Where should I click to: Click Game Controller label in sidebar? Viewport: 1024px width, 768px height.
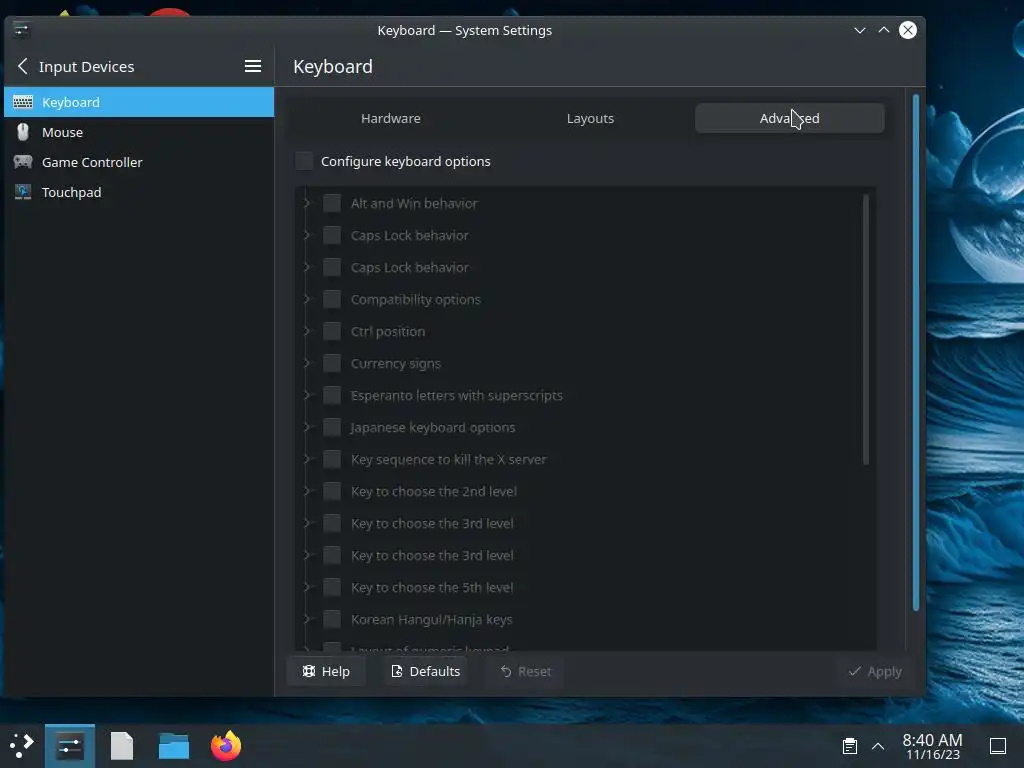click(92, 162)
